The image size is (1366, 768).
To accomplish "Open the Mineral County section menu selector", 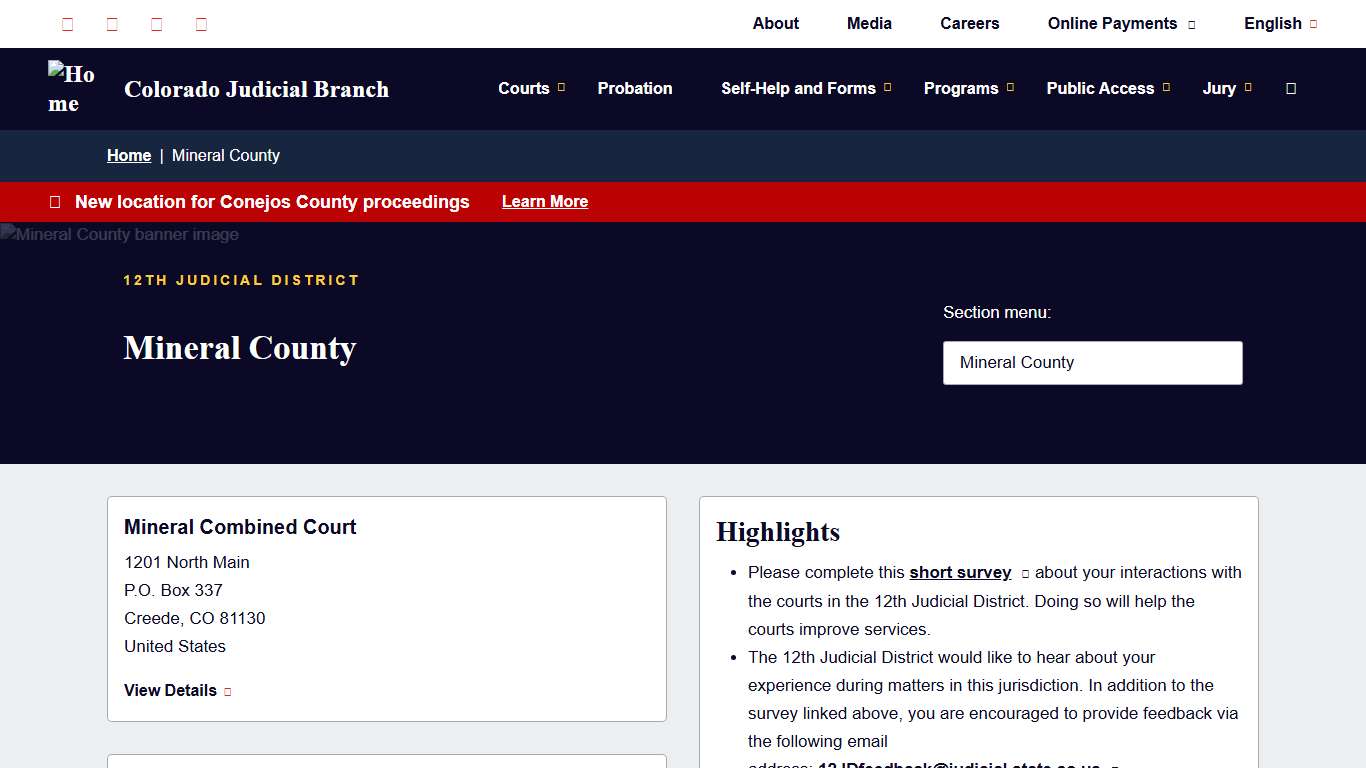I will [x=1092, y=362].
